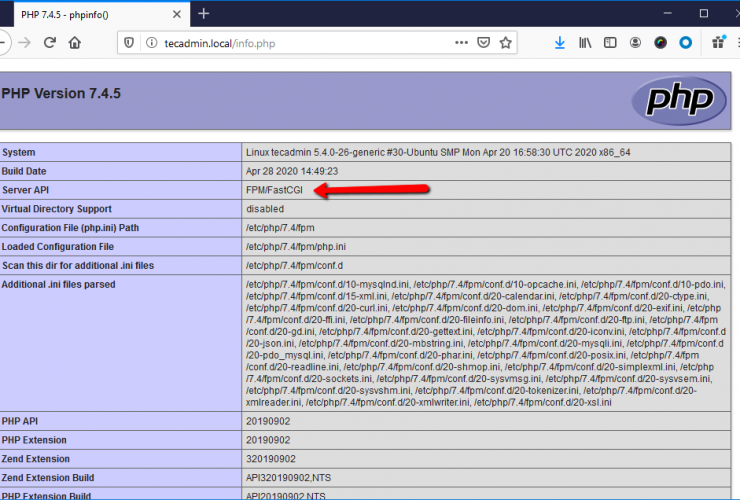Viewport: 740px width, 500px height.
Task: Close the phpinfo() tab
Action: click(175, 13)
